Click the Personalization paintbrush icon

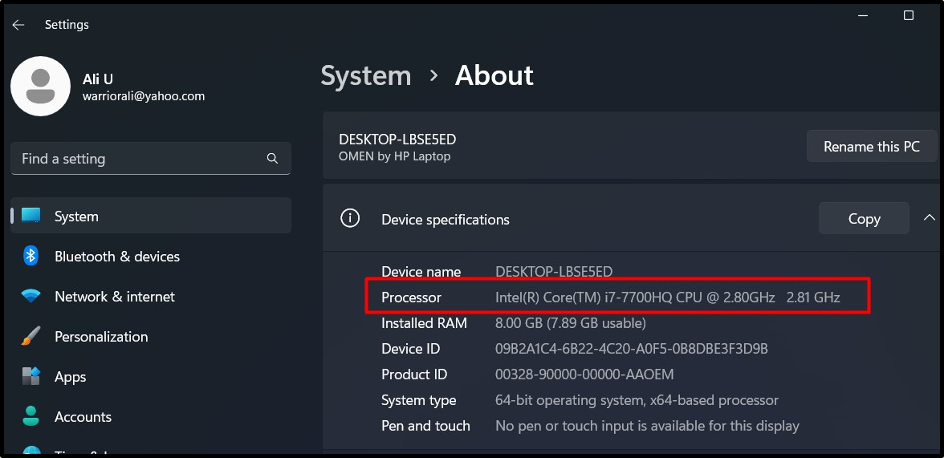pyautogui.click(x=31, y=337)
